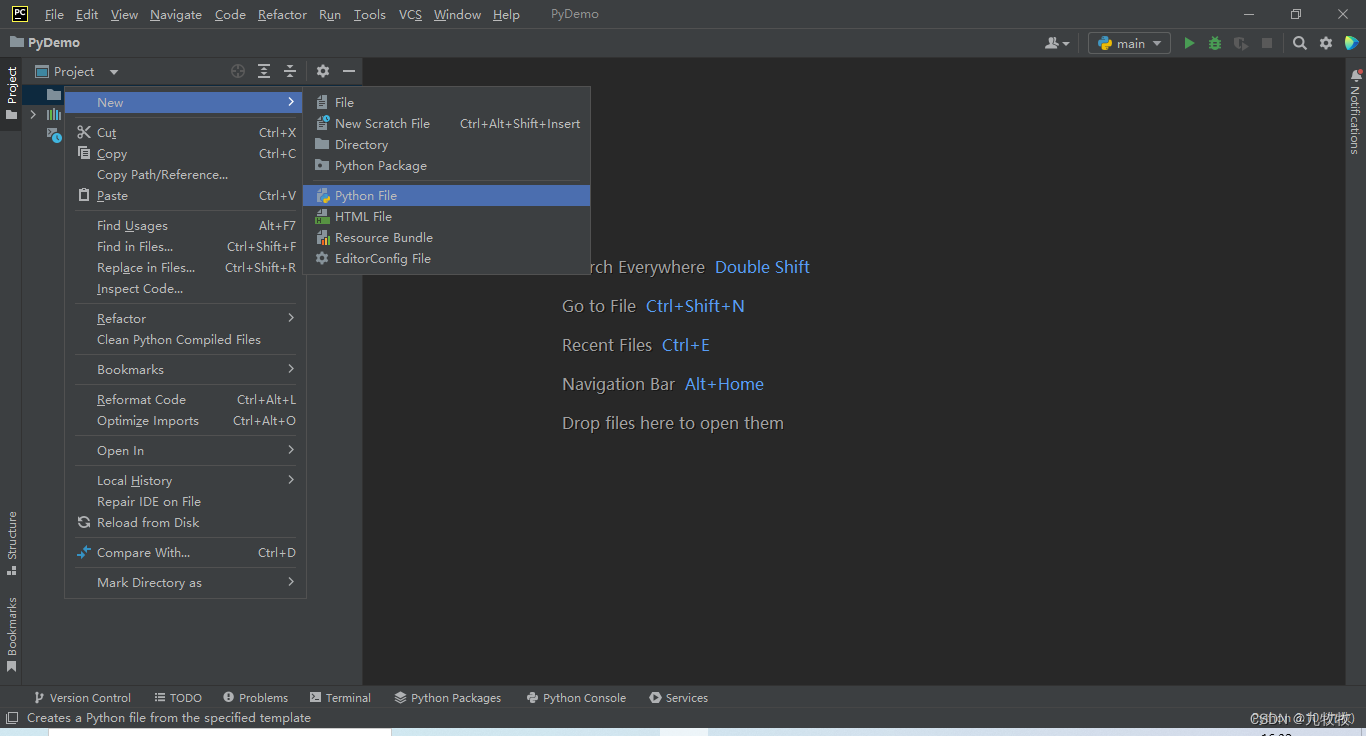1366x736 pixels.
Task: Open the TODO tool window
Action: point(178,698)
